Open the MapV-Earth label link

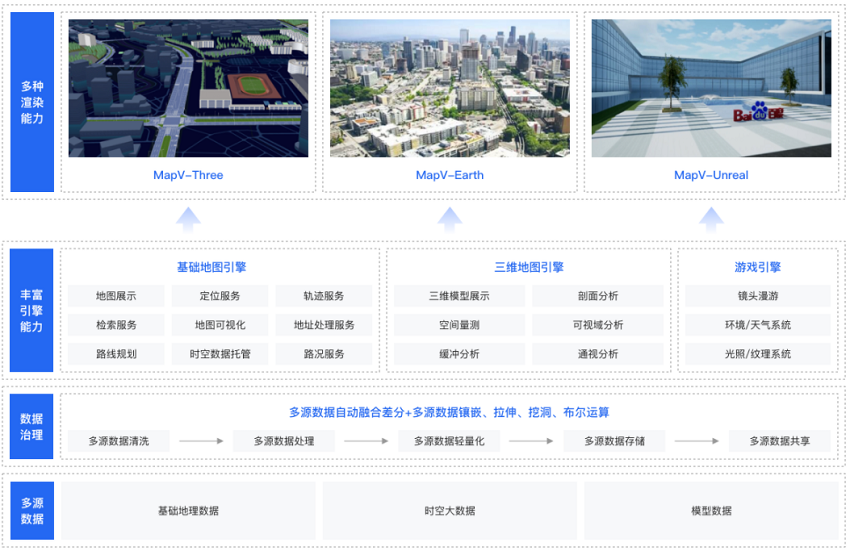(x=449, y=175)
